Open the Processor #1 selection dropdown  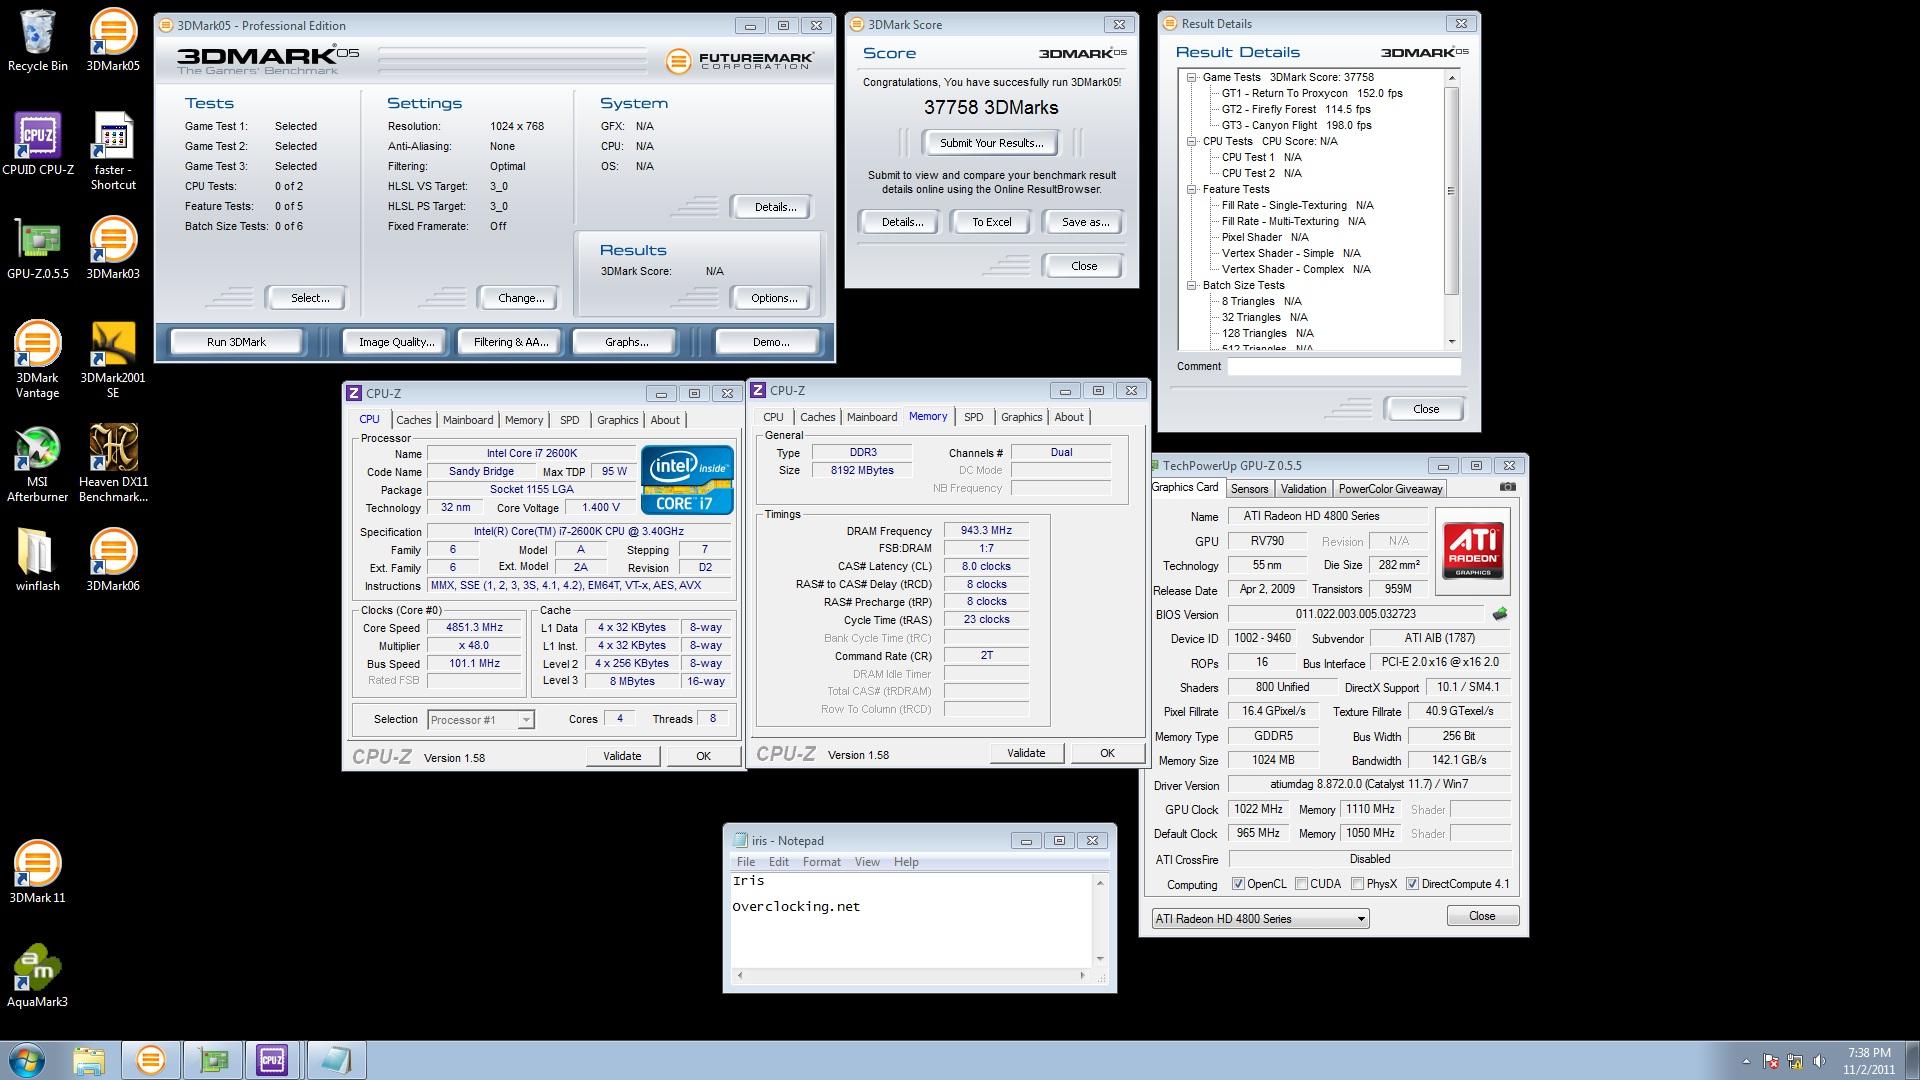(480, 720)
